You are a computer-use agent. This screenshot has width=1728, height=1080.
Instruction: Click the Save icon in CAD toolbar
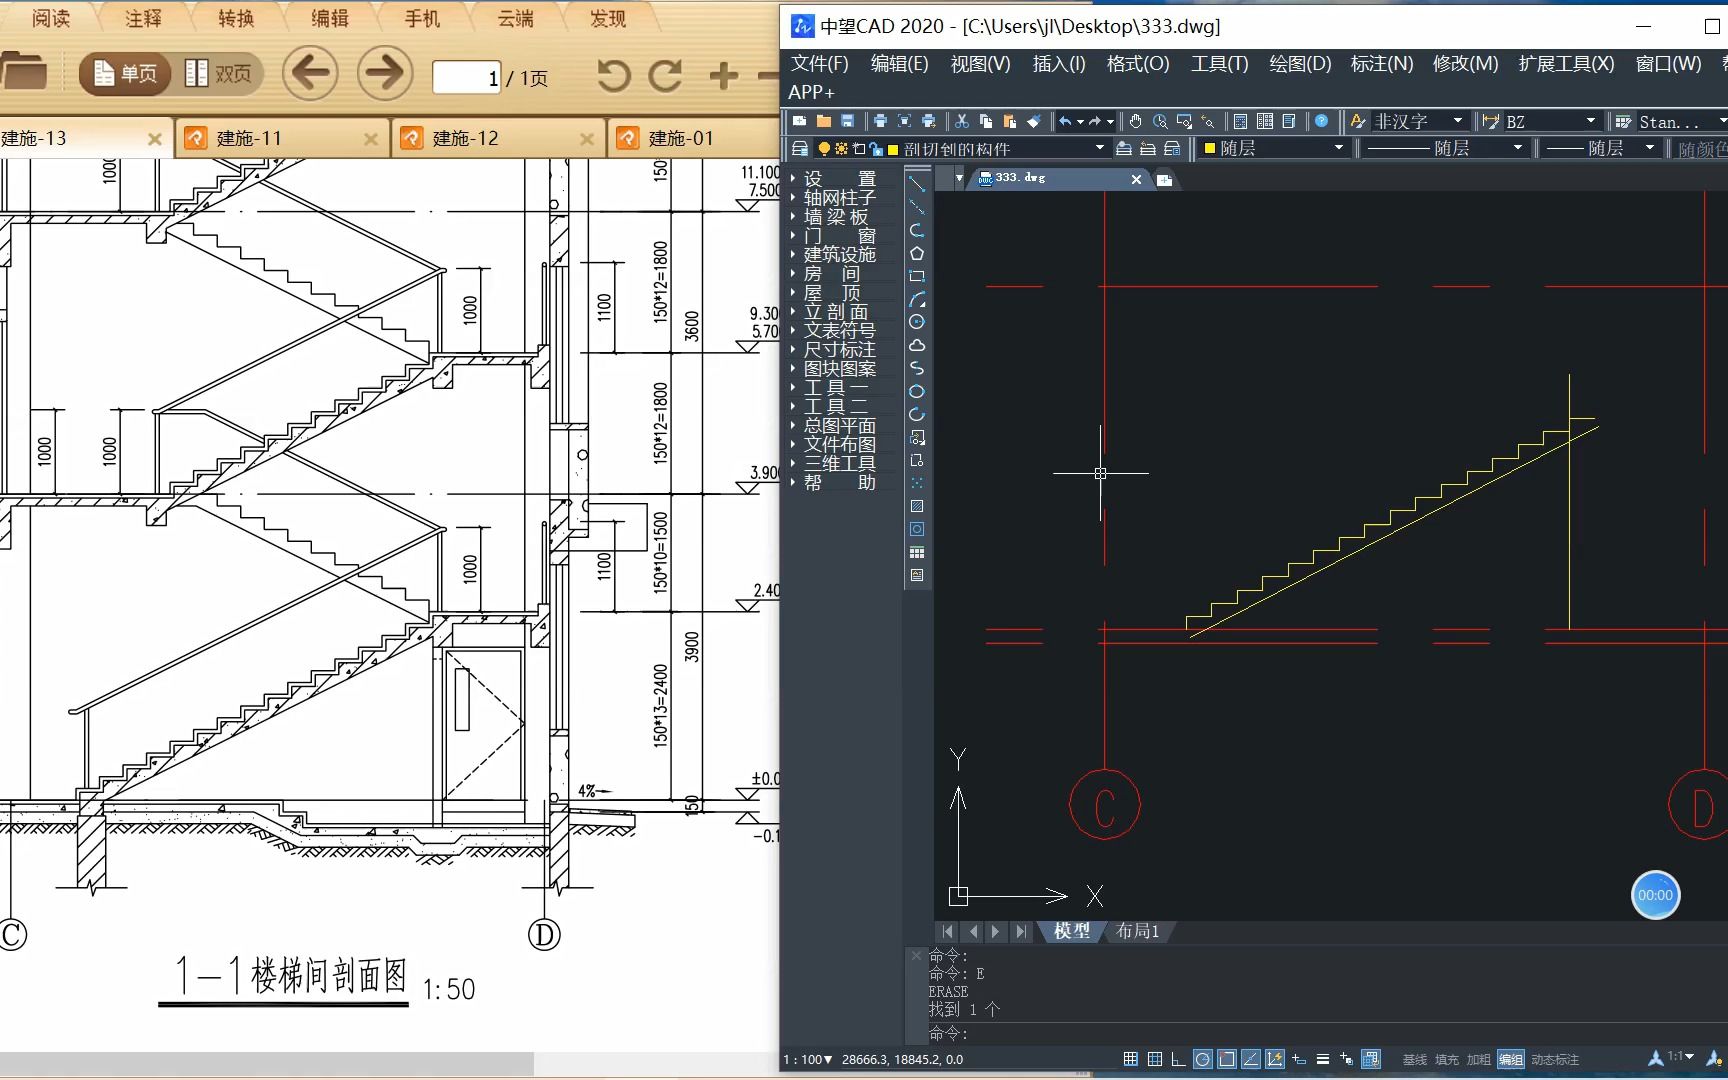pyautogui.click(x=847, y=121)
